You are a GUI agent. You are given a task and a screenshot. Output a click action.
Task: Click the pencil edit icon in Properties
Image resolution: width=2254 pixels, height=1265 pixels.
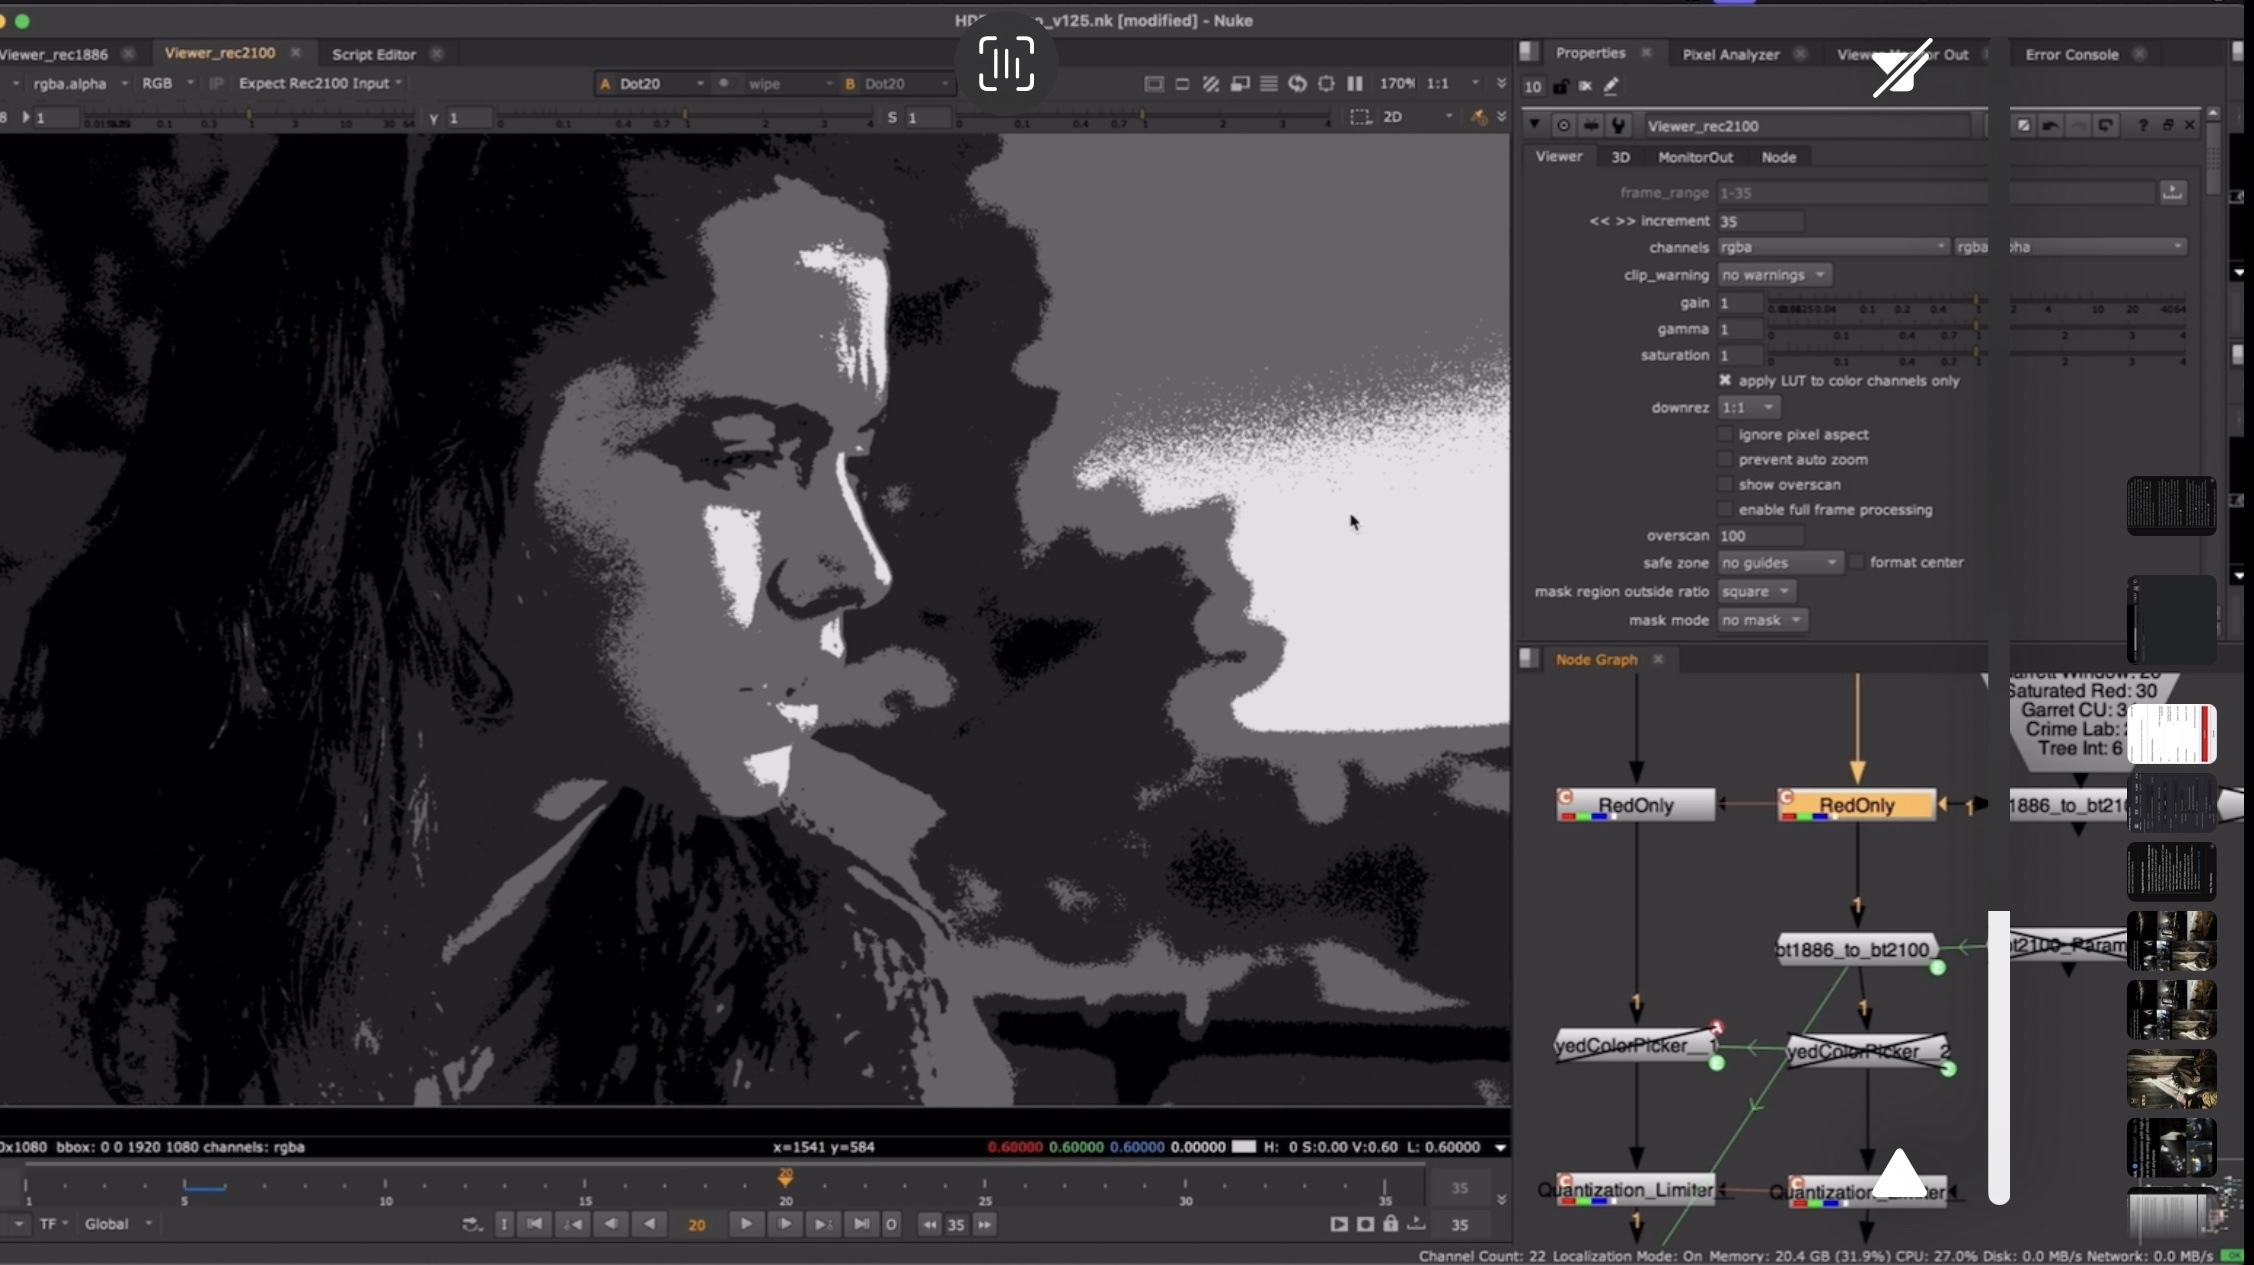tap(1611, 87)
